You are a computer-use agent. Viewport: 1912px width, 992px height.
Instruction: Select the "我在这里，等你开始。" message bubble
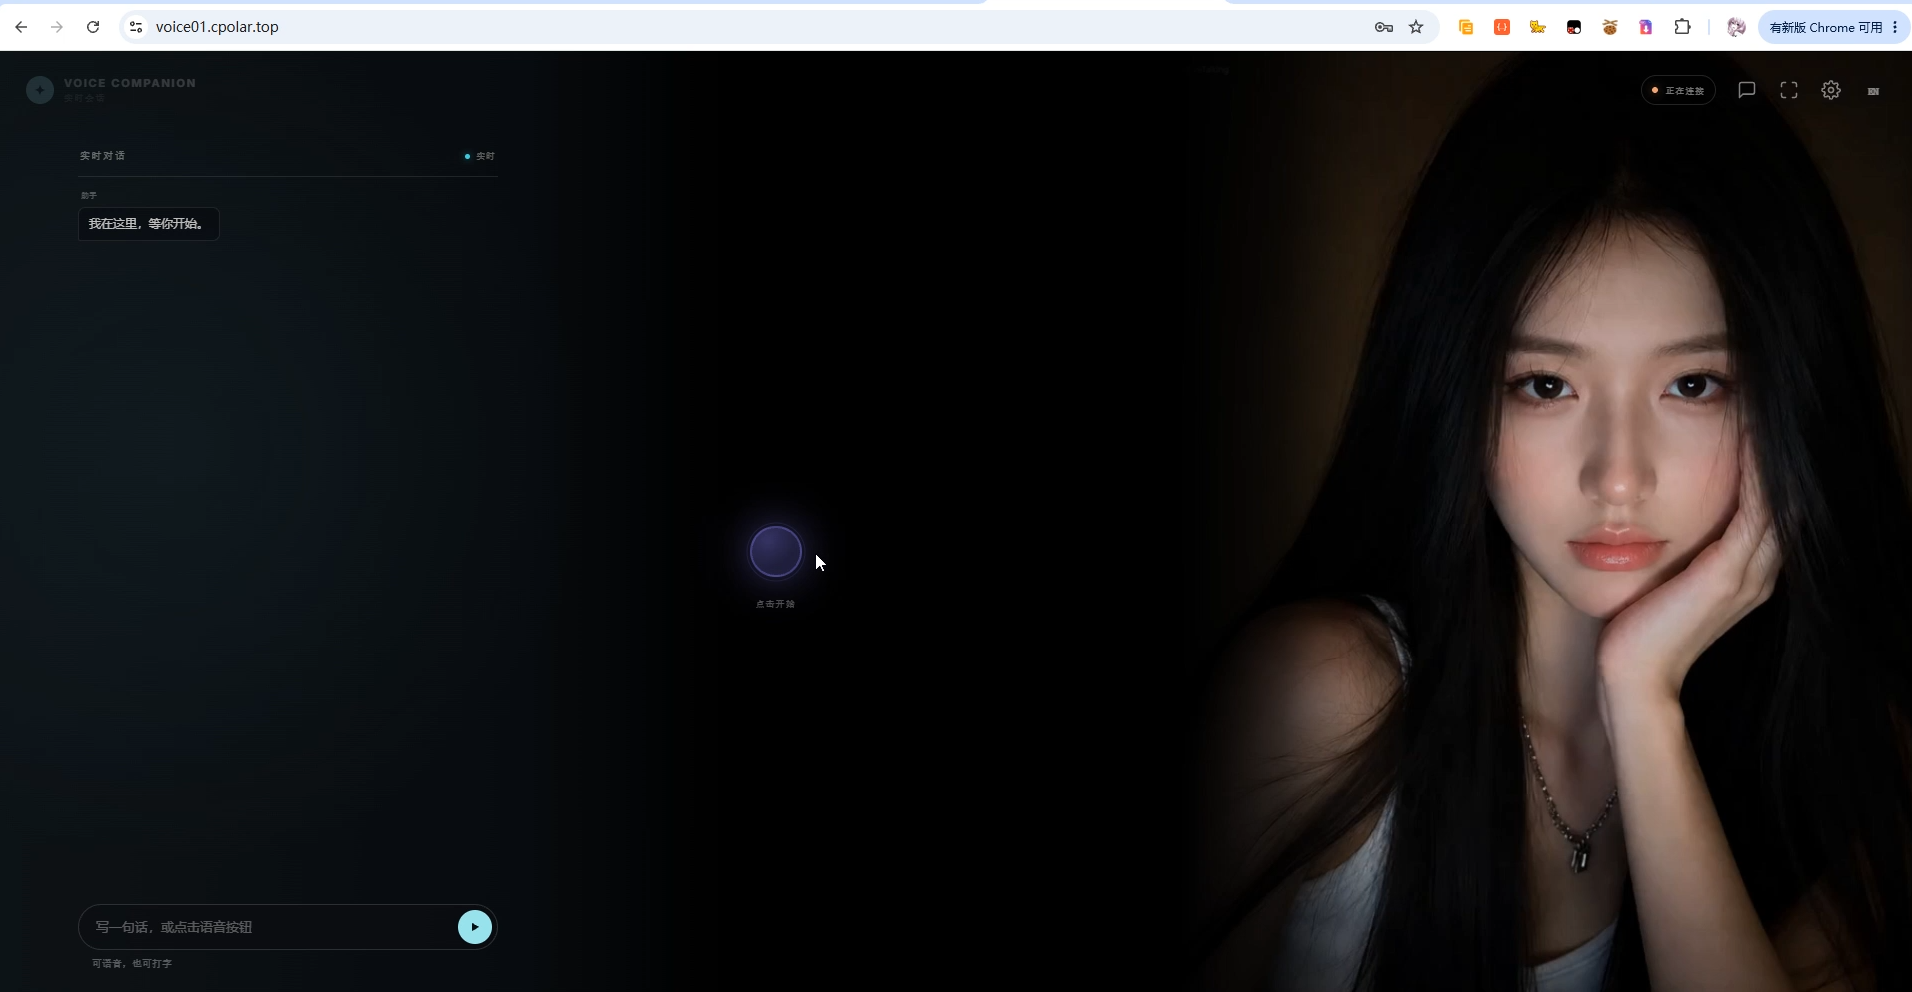click(x=148, y=224)
